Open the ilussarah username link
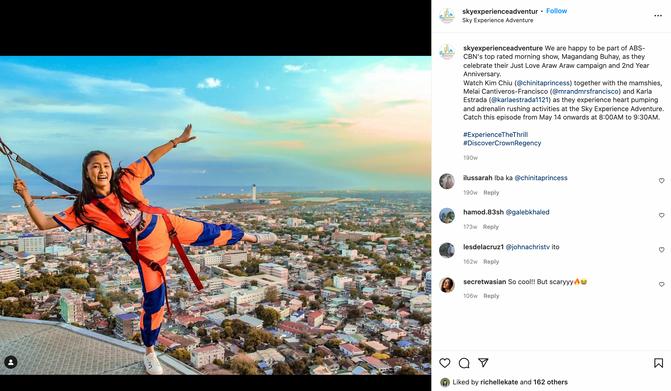 pos(478,178)
